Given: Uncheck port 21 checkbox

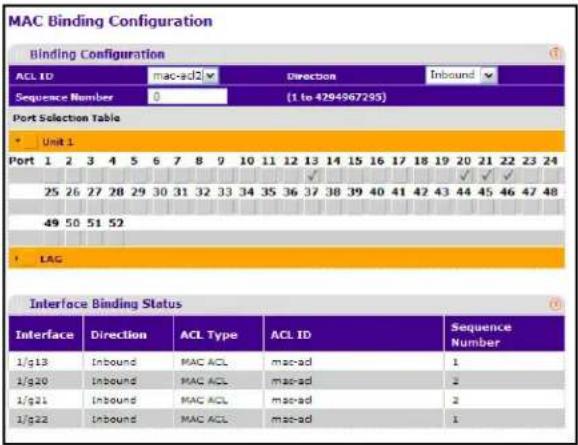Looking at the screenshot, I should [x=487, y=175].
